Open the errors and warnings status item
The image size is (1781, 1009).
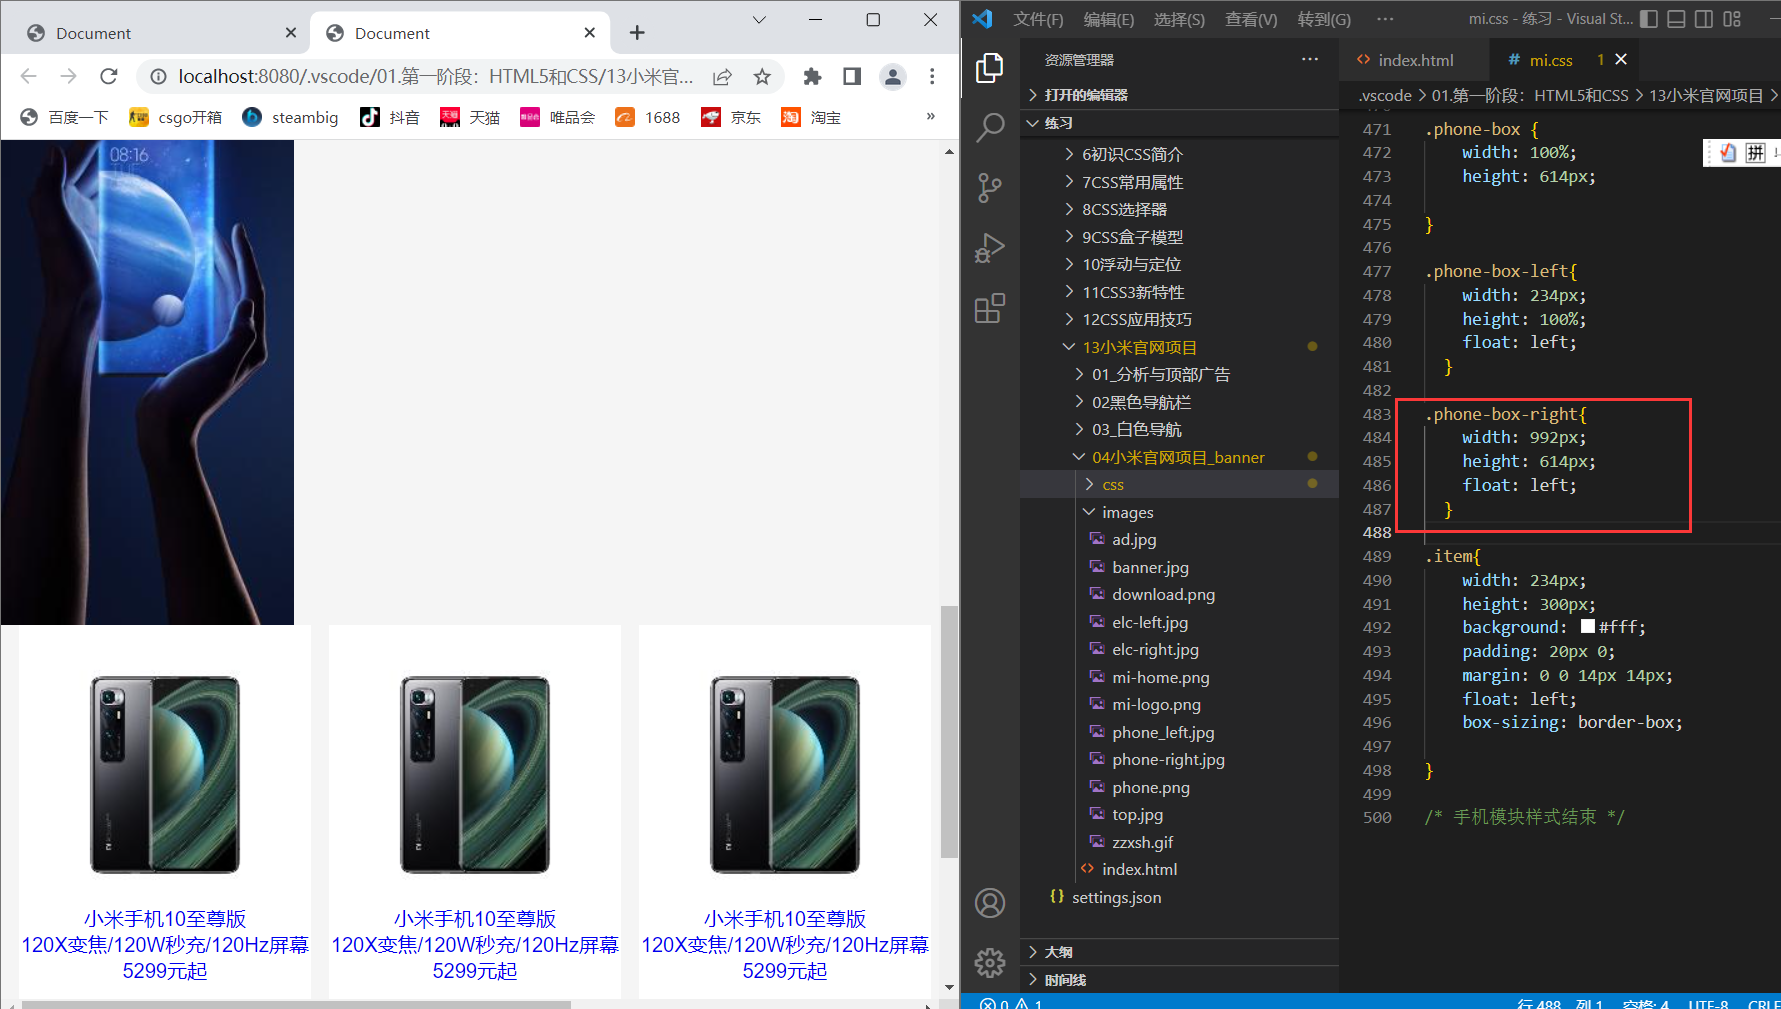tap(1011, 1003)
